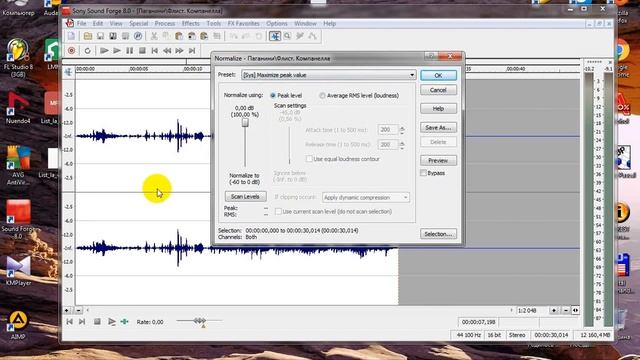Toggle the Bypass checkbox
This screenshot has width=640, height=360.
coord(423,173)
